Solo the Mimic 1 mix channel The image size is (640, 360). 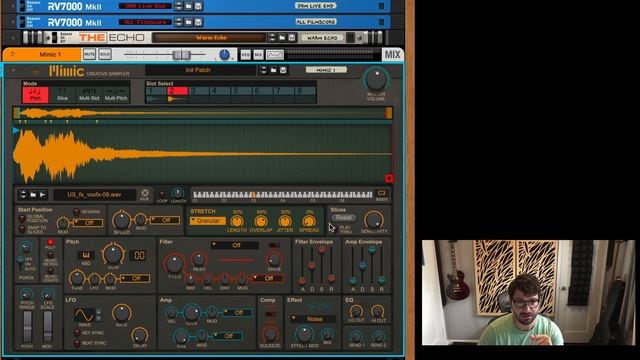pos(104,54)
